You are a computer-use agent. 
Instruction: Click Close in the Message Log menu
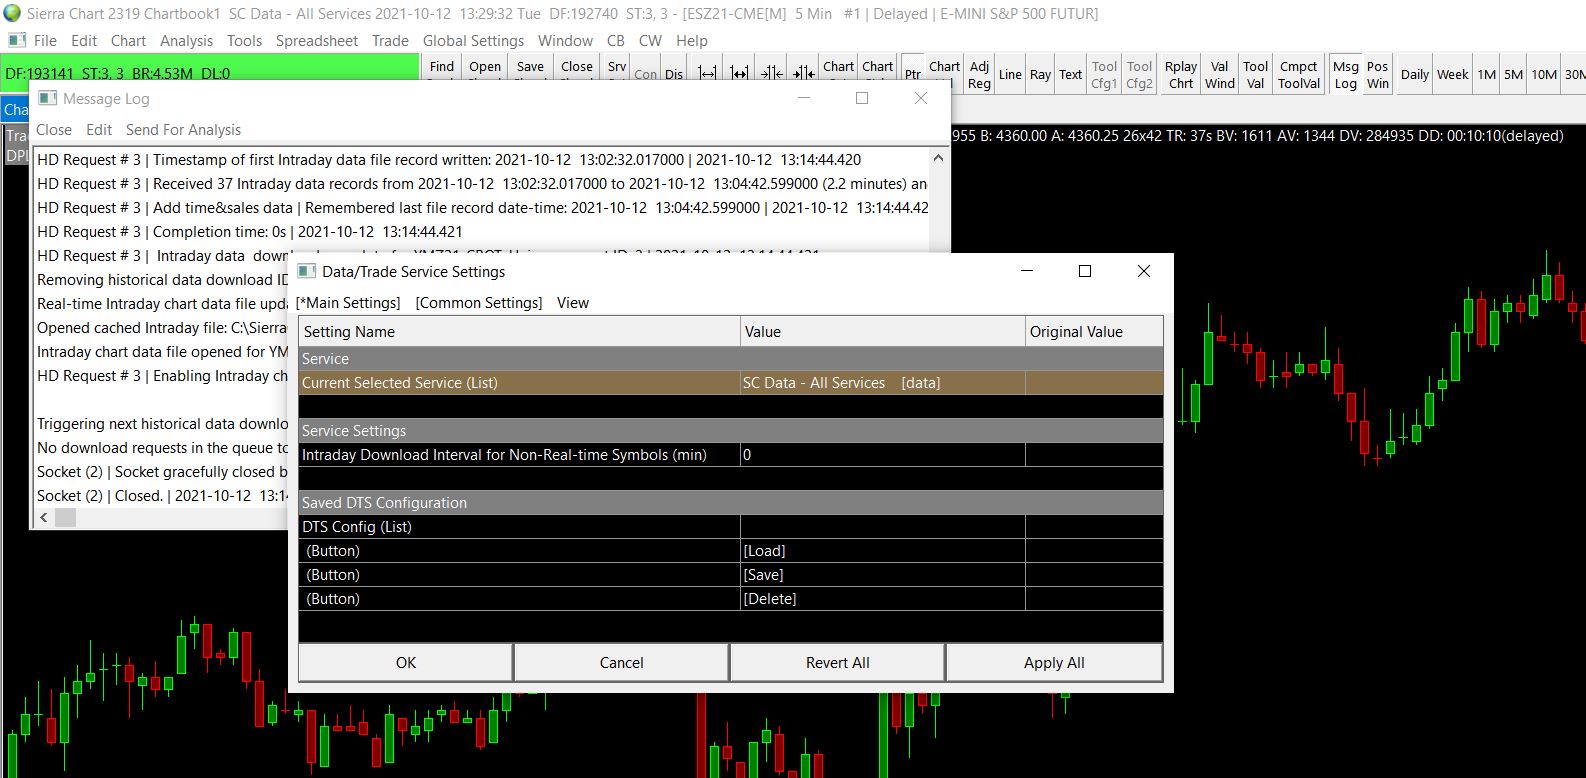click(x=54, y=130)
